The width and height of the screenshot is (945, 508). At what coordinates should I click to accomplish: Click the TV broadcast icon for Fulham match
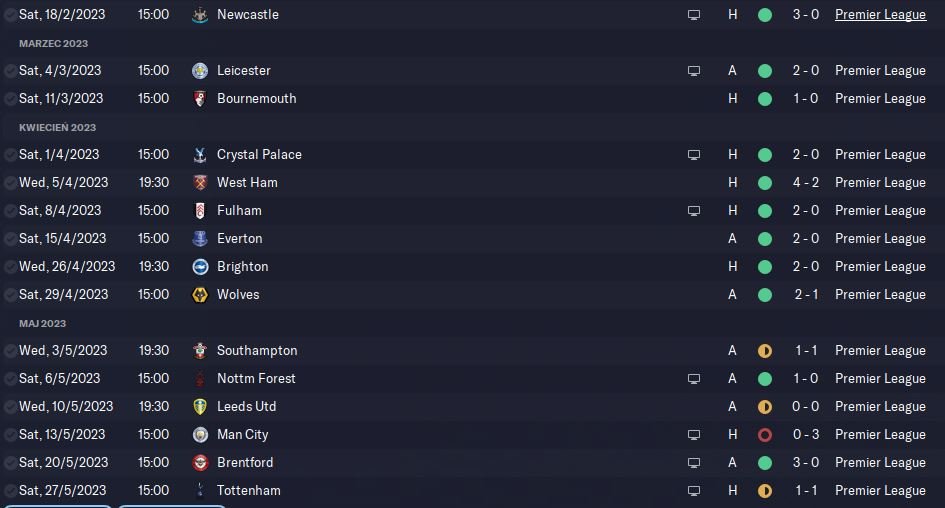point(694,211)
